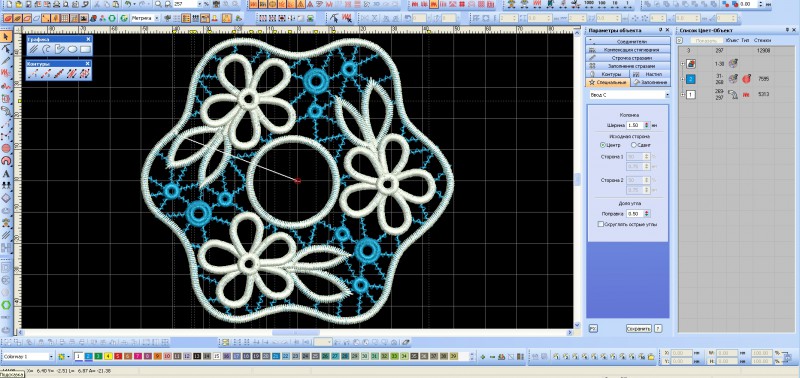800x378 pixels.
Task: Toggle the grid display icon
Action: [65, 18]
